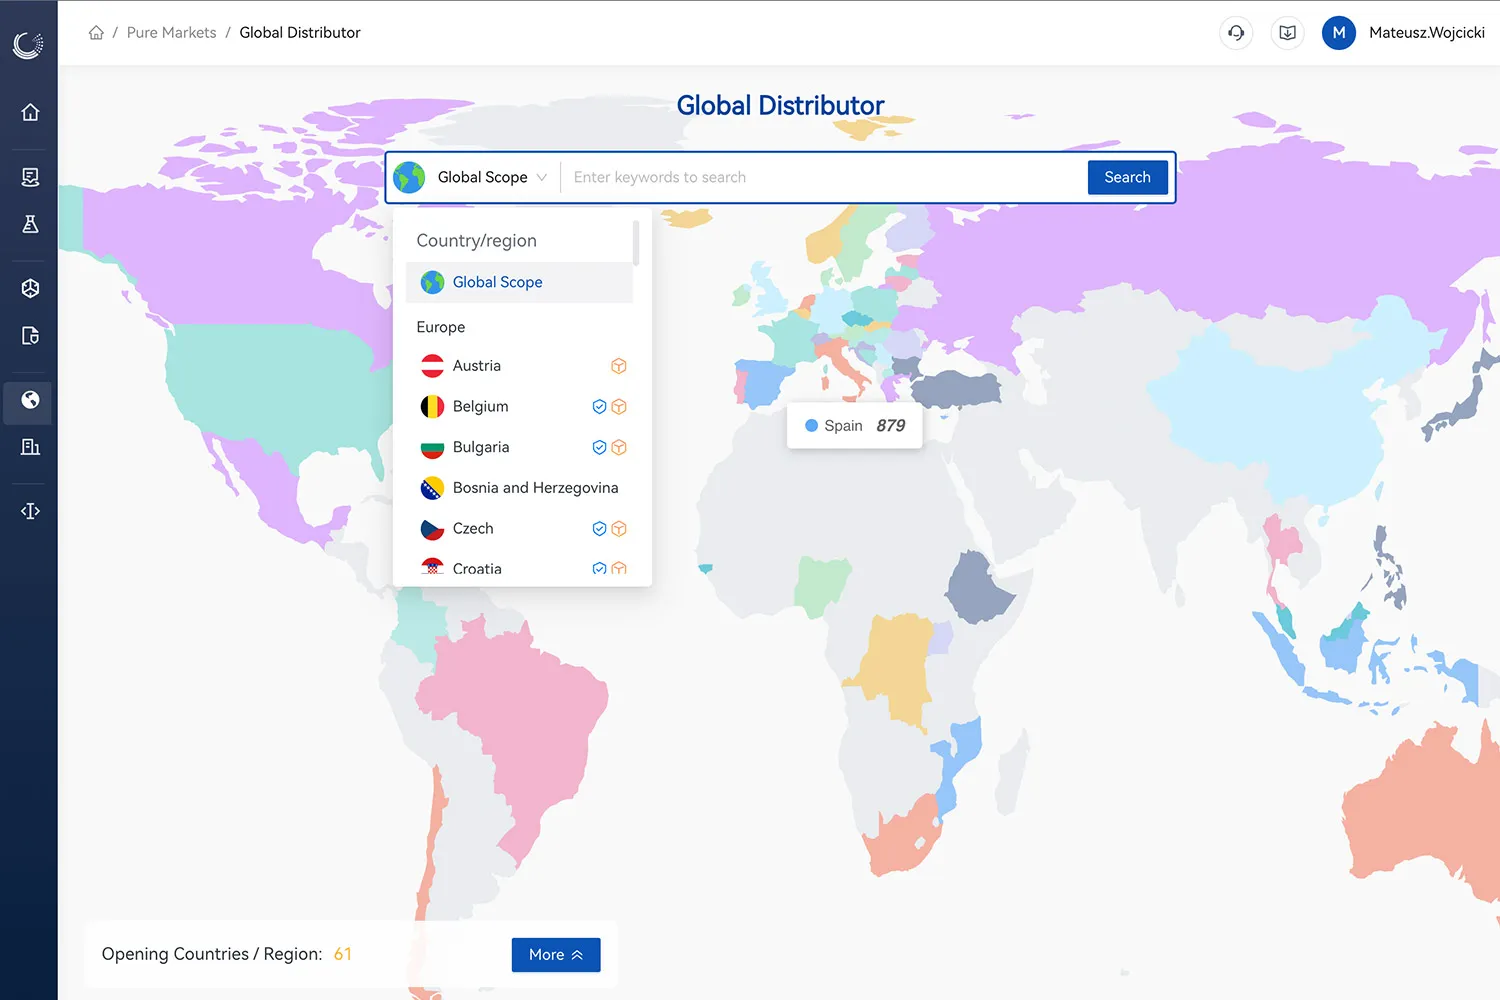Click the inbox tray icon in top bar
This screenshot has width=1500, height=1000.
pyautogui.click(x=1287, y=32)
